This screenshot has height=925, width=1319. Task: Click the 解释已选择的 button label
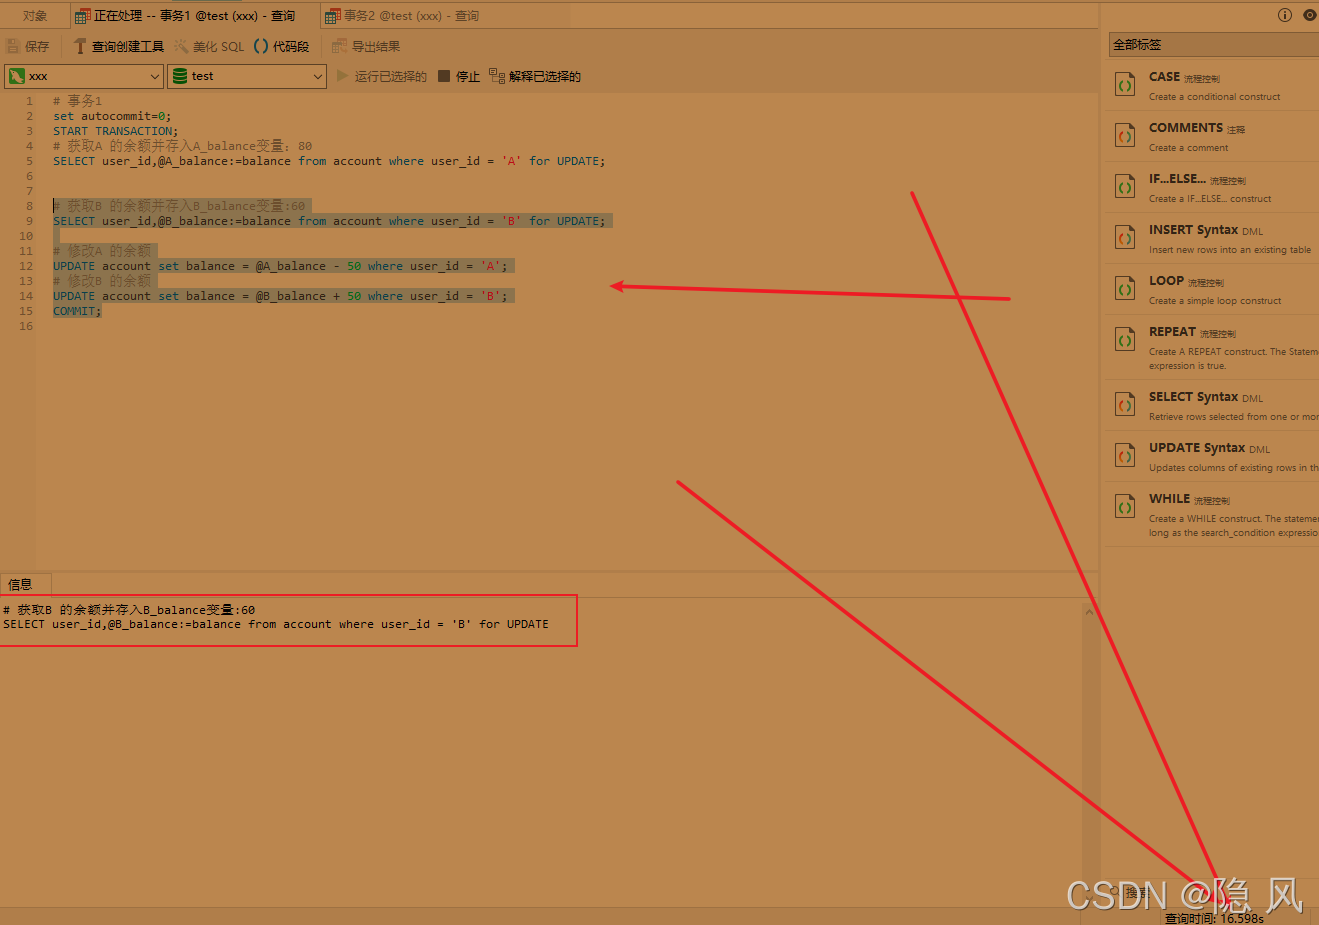coord(545,76)
